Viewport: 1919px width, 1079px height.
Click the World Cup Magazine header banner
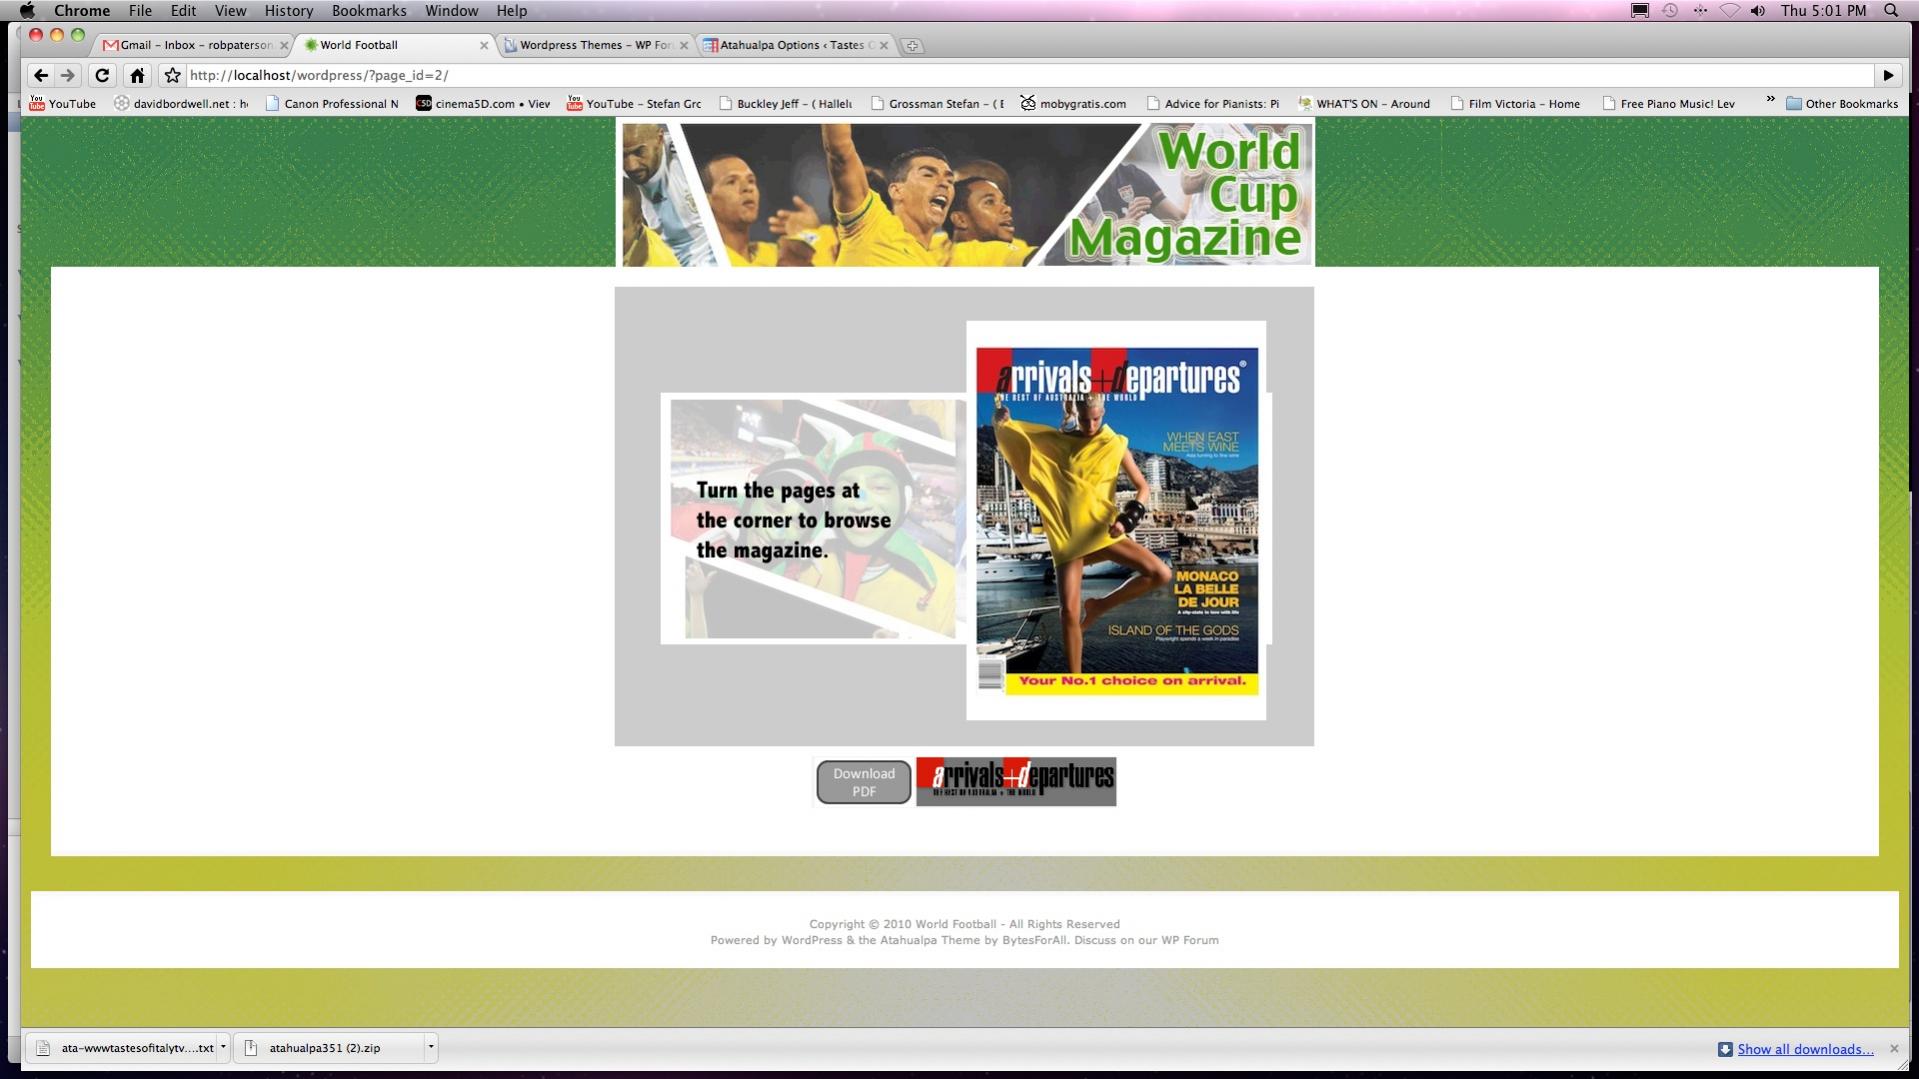[x=965, y=193]
